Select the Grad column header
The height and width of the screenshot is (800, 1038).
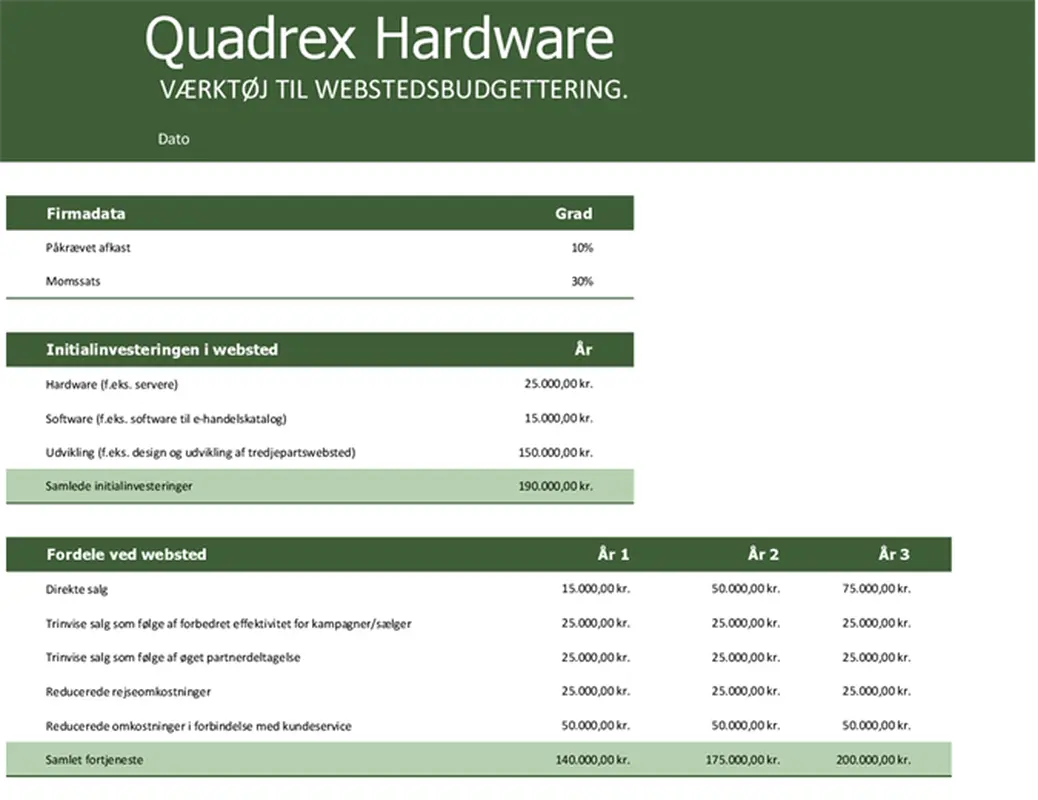tap(575, 212)
